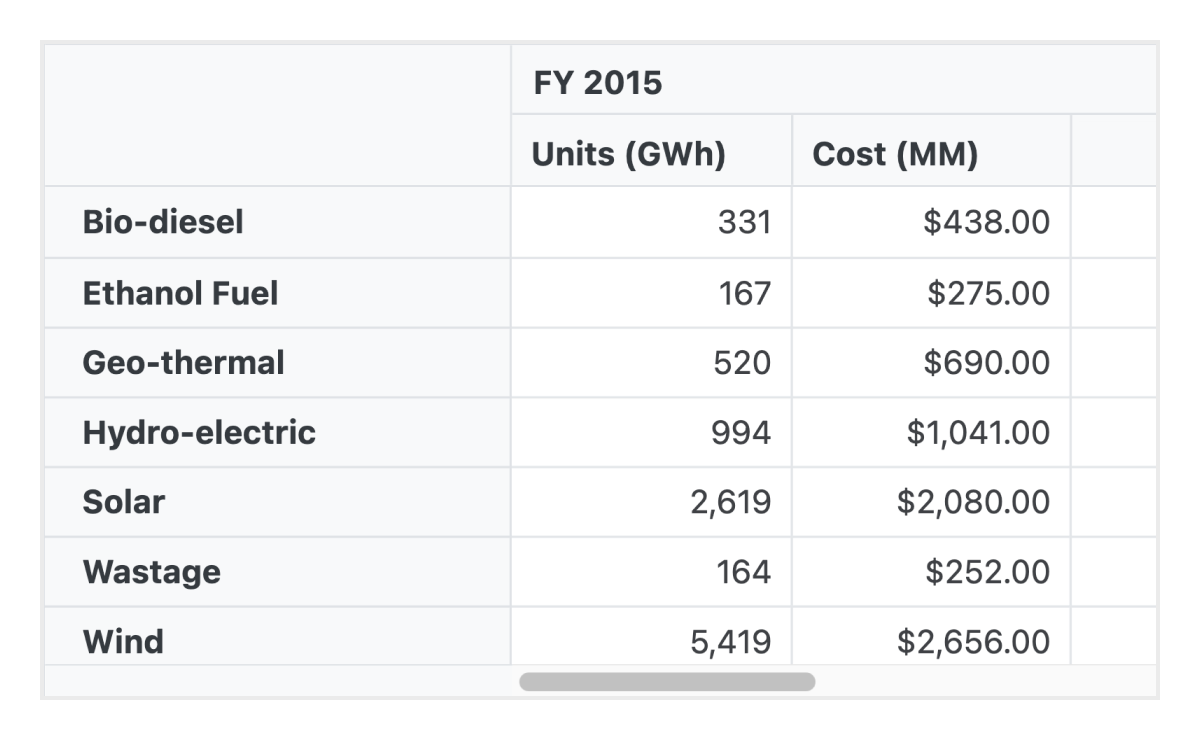The image size is (1200, 740).
Task: Click the 2,619 units value for Solar
Action: pos(740,502)
